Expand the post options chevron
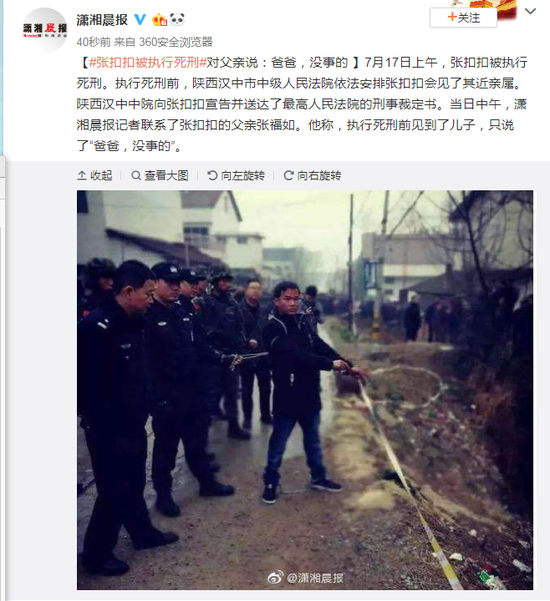 coord(530,11)
